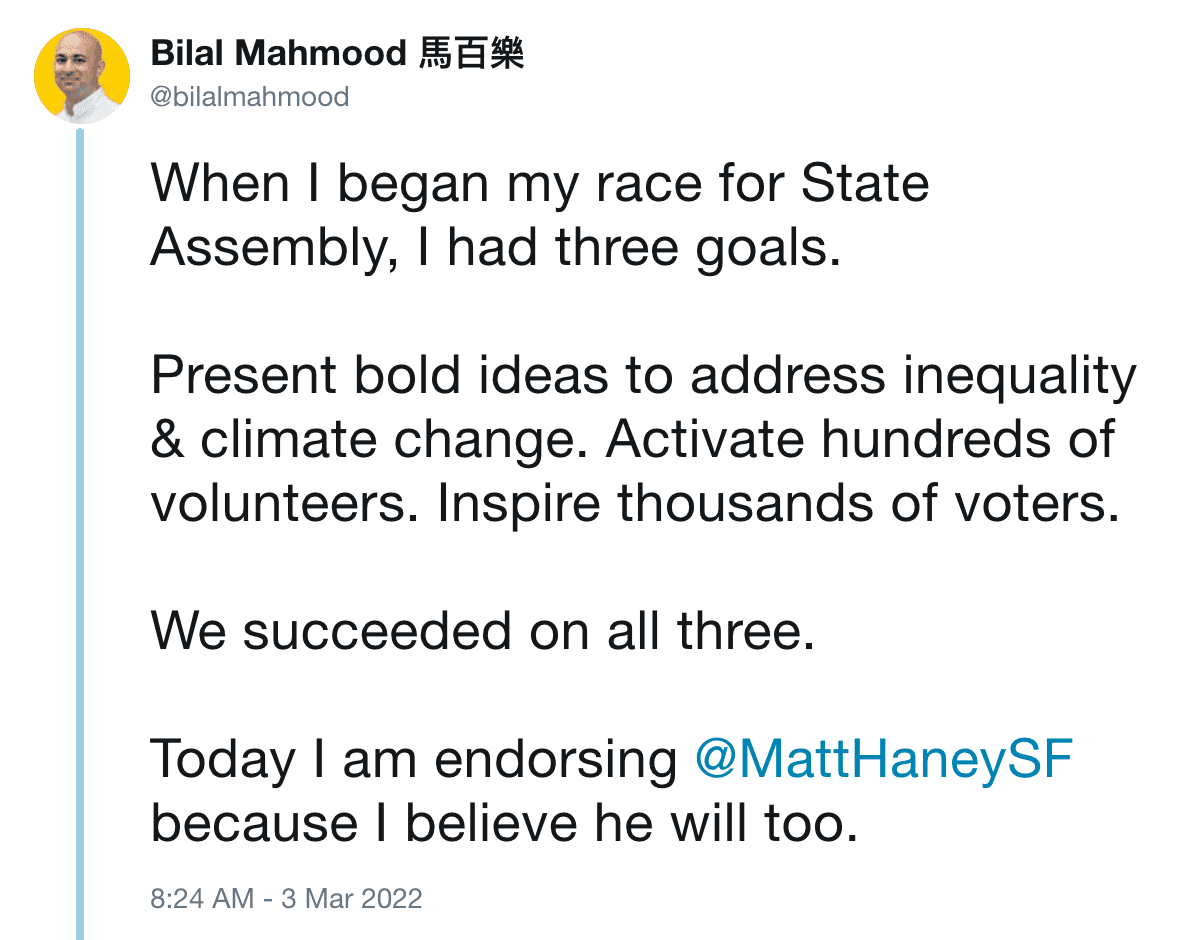This screenshot has width=1194, height=940.
Task: Click the word 'volunteers' in the tweet
Action: [x=284, y=504]
